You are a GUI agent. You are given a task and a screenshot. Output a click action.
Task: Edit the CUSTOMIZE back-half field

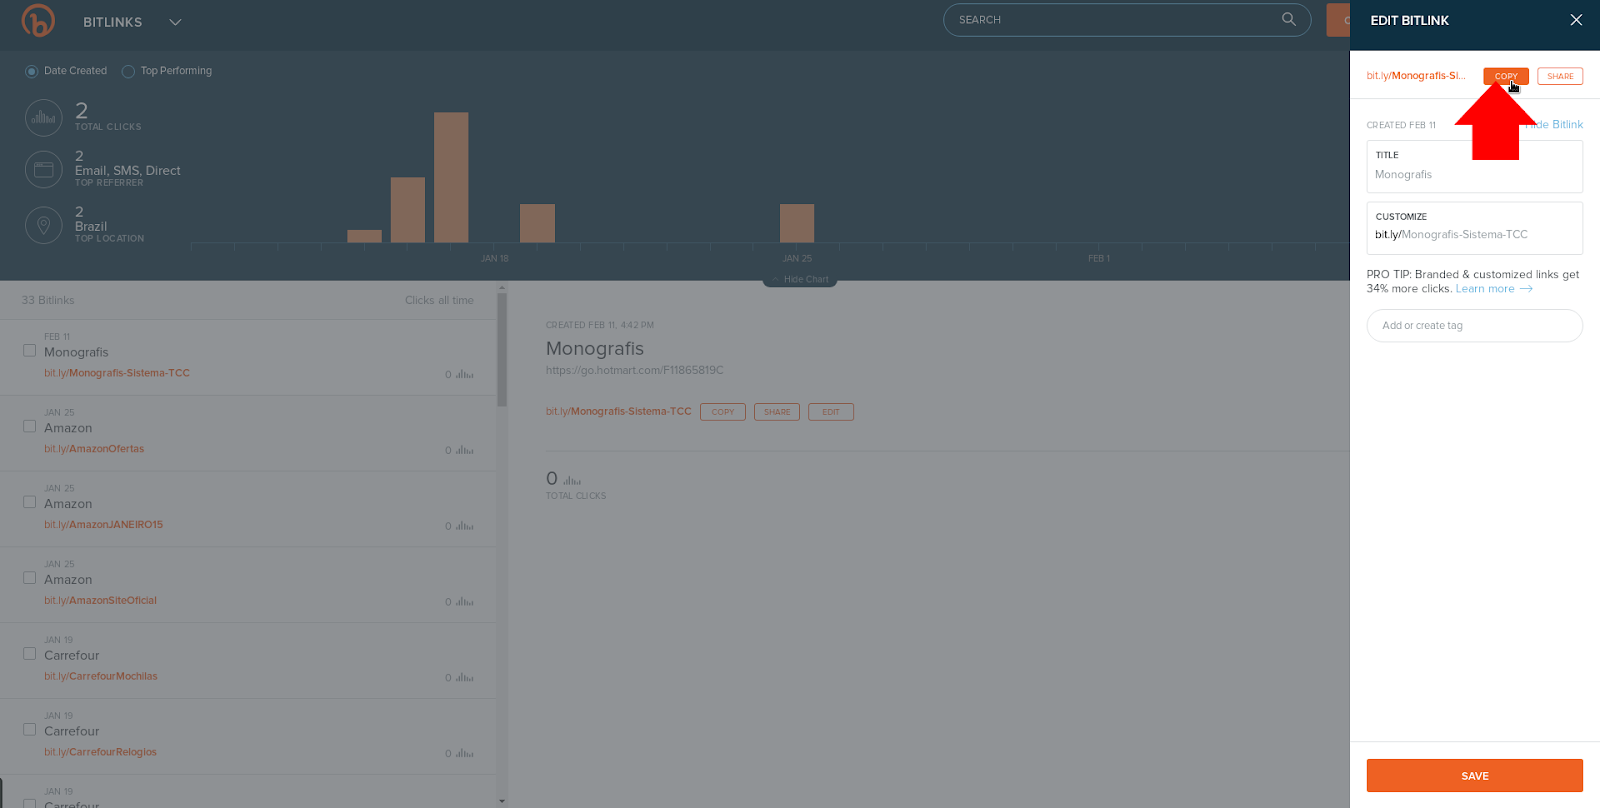1474,228
